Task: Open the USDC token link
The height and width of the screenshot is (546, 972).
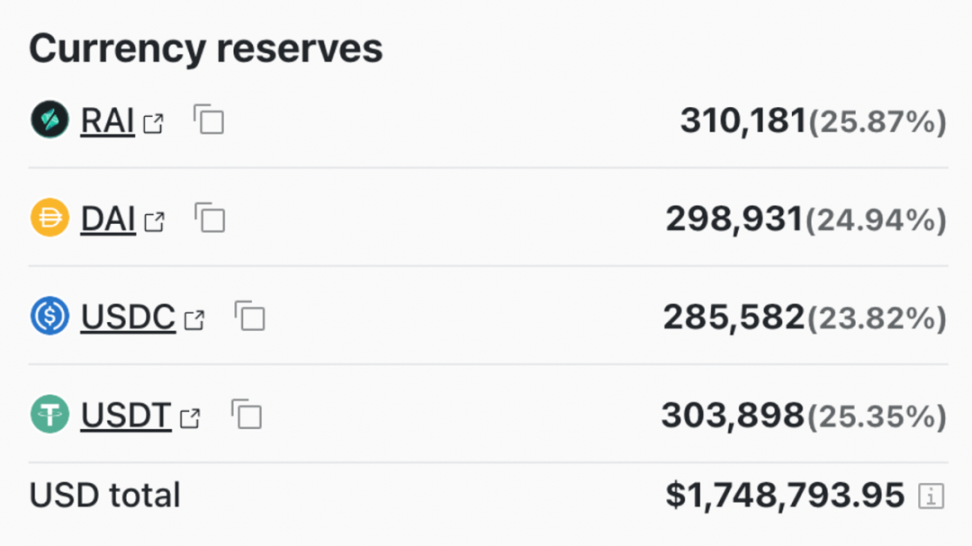Action: 128,317
